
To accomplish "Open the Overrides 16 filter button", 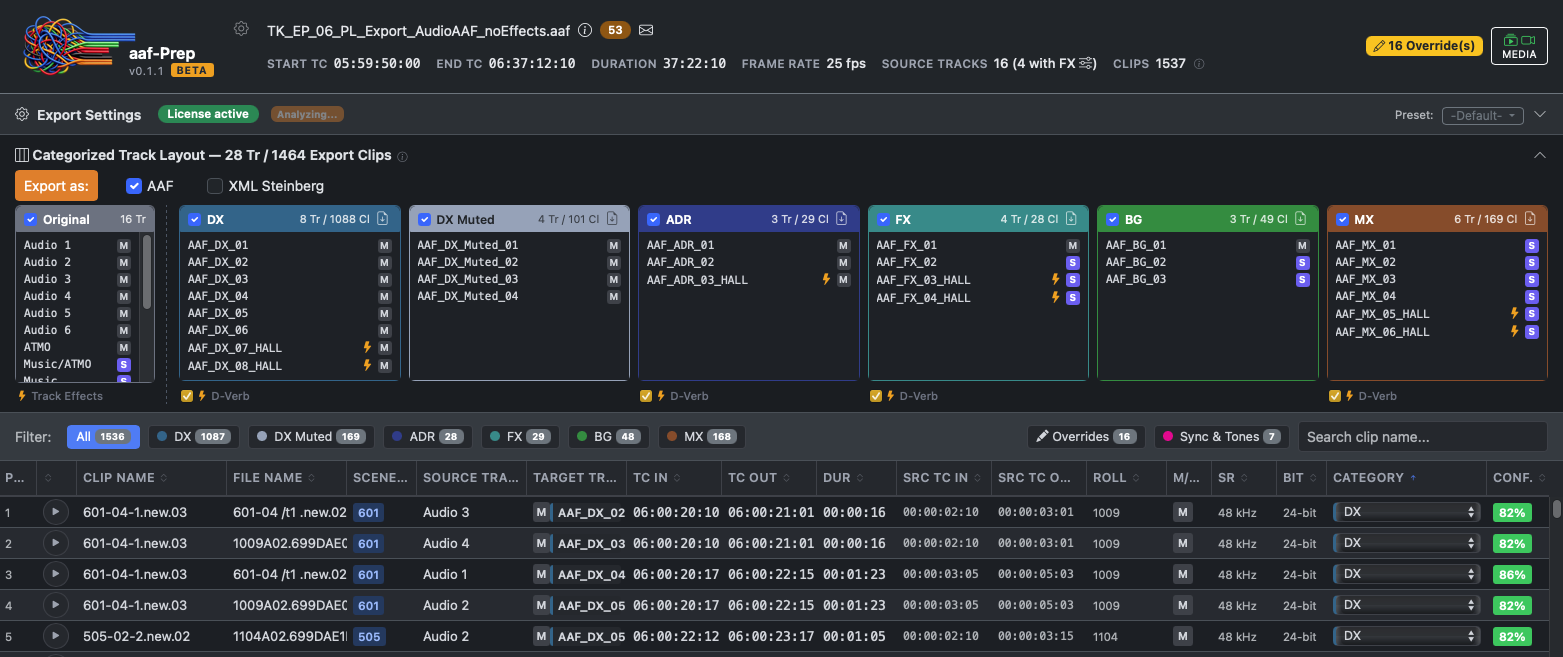I will click(1085, 437).
